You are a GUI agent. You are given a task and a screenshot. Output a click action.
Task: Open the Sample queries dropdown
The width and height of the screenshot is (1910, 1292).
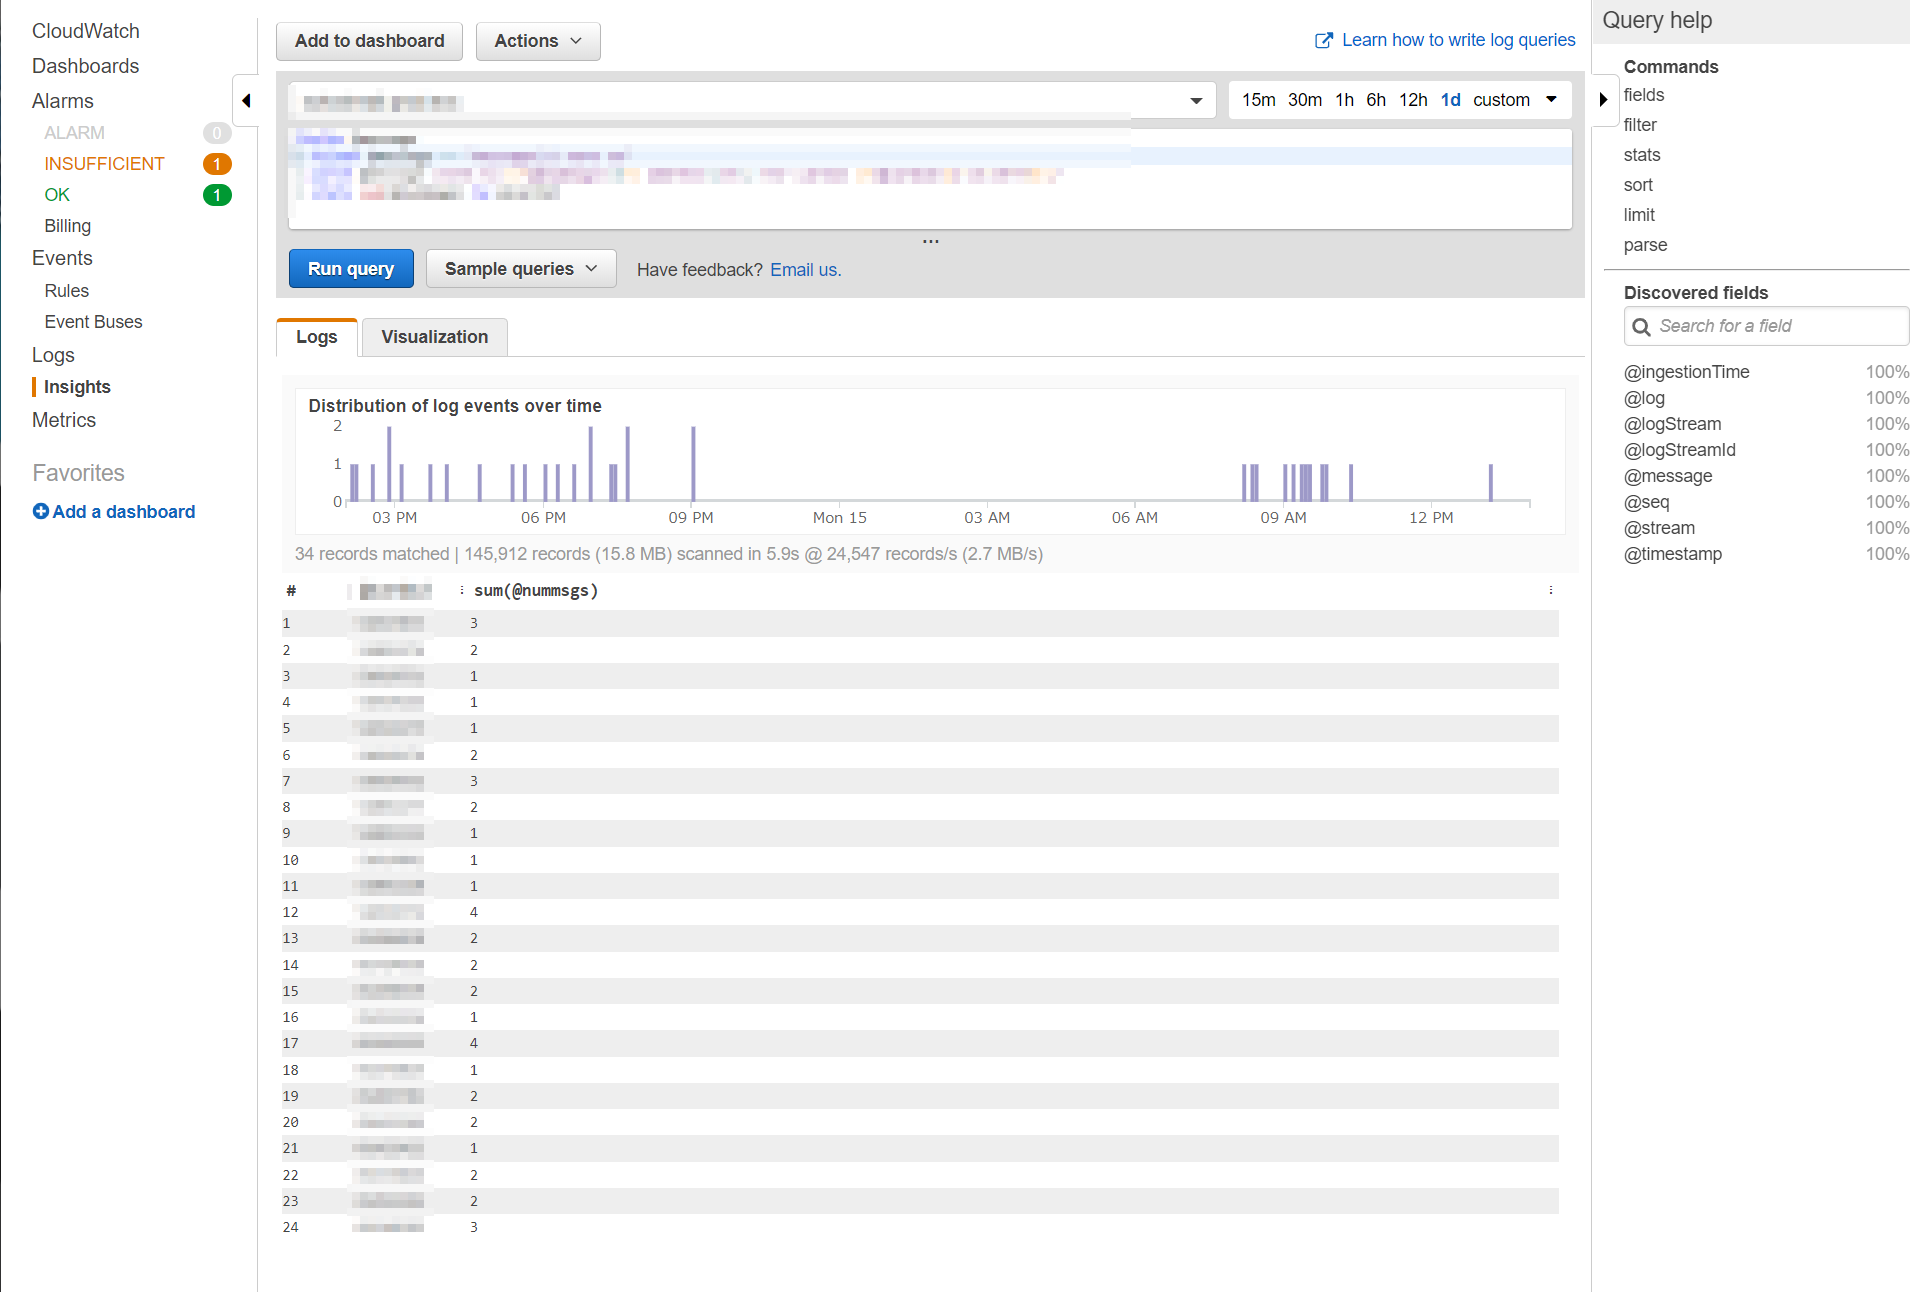(x=521, y=269)
